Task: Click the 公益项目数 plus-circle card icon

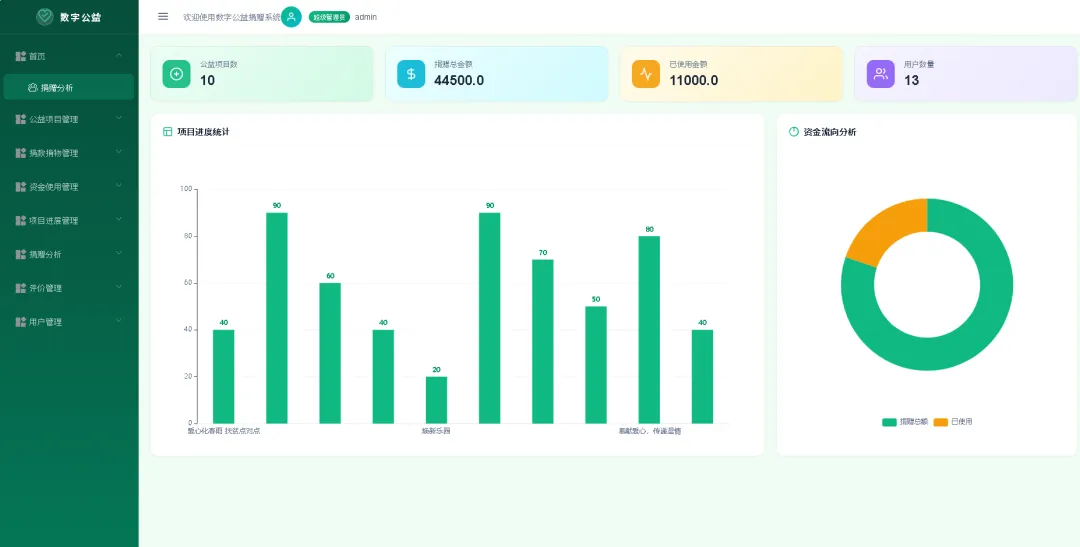Action: [176, 74]
